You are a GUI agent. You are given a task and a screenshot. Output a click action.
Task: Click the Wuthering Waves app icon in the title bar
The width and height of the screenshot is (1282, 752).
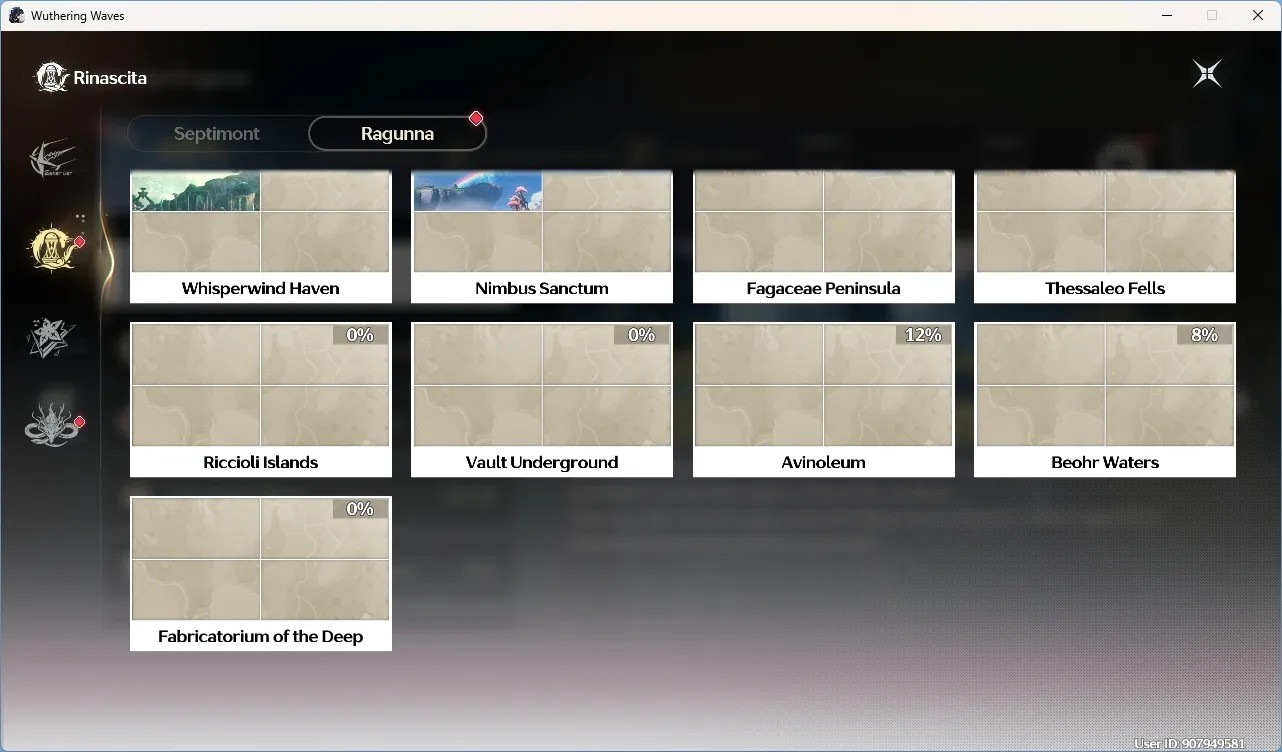pos(16,15)
